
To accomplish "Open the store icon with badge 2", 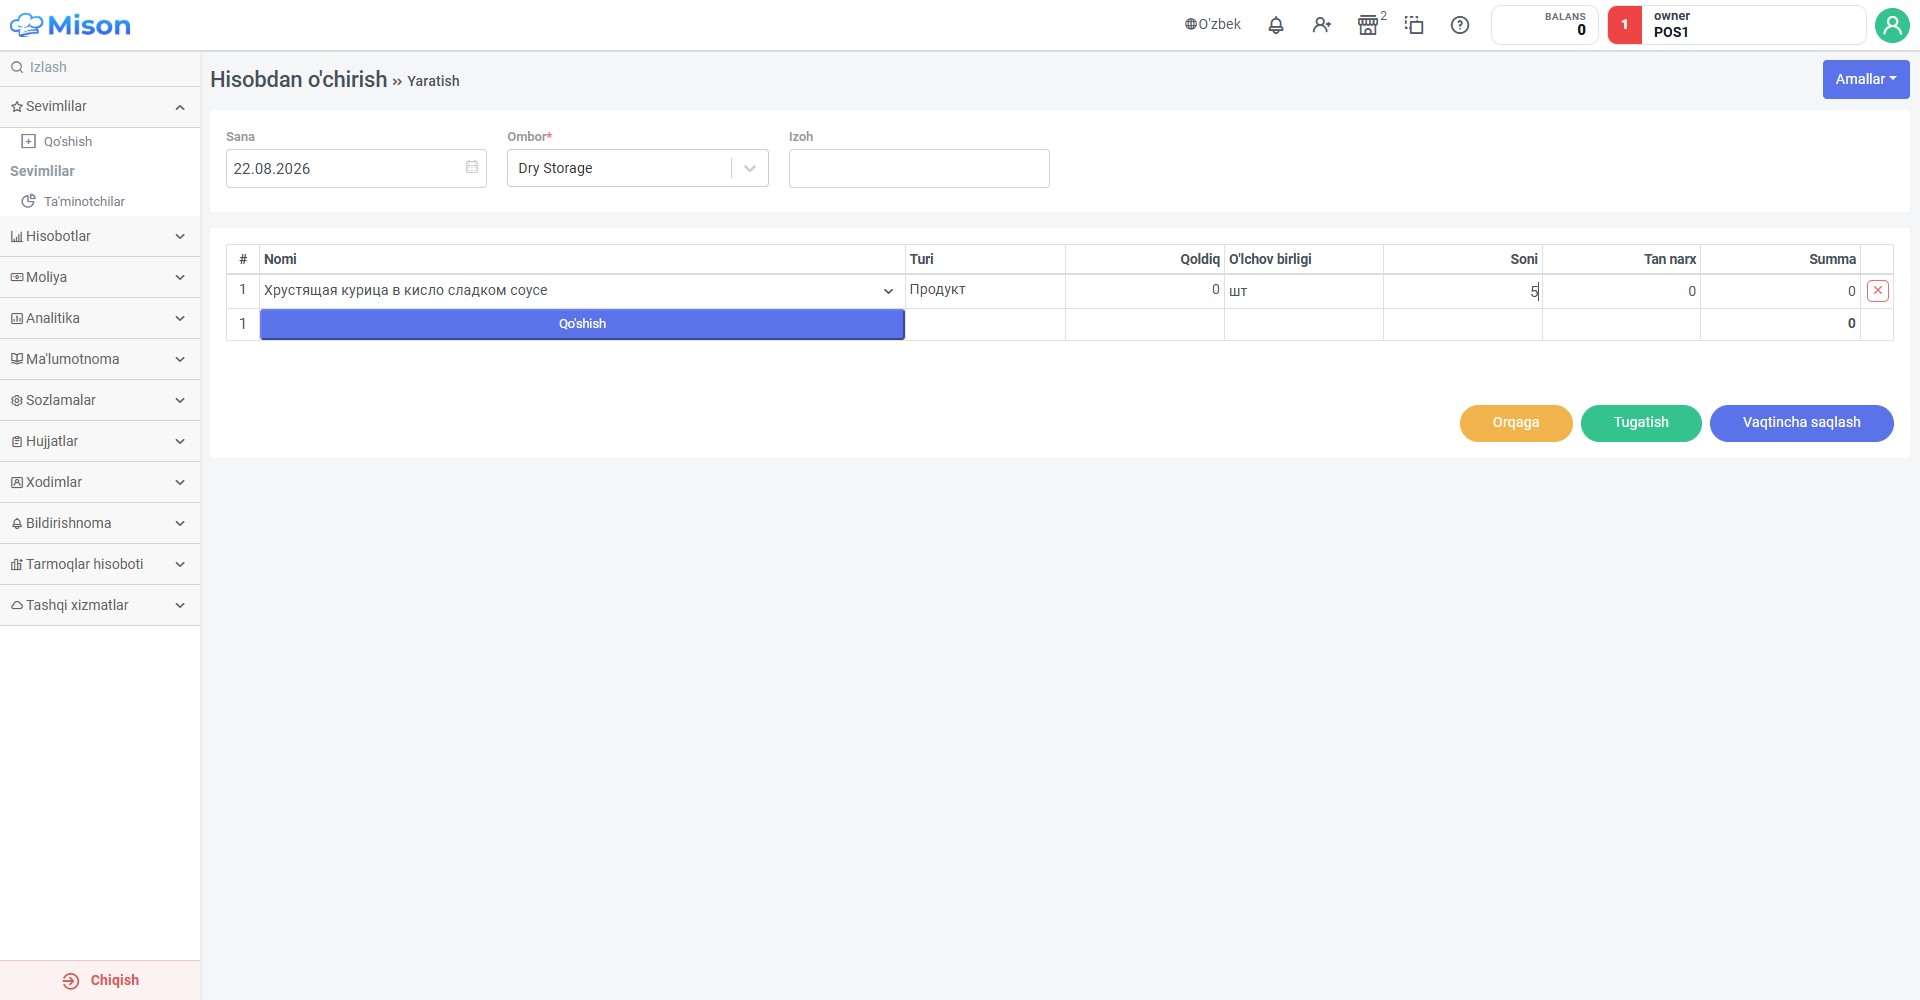I will pos(1369,25).
